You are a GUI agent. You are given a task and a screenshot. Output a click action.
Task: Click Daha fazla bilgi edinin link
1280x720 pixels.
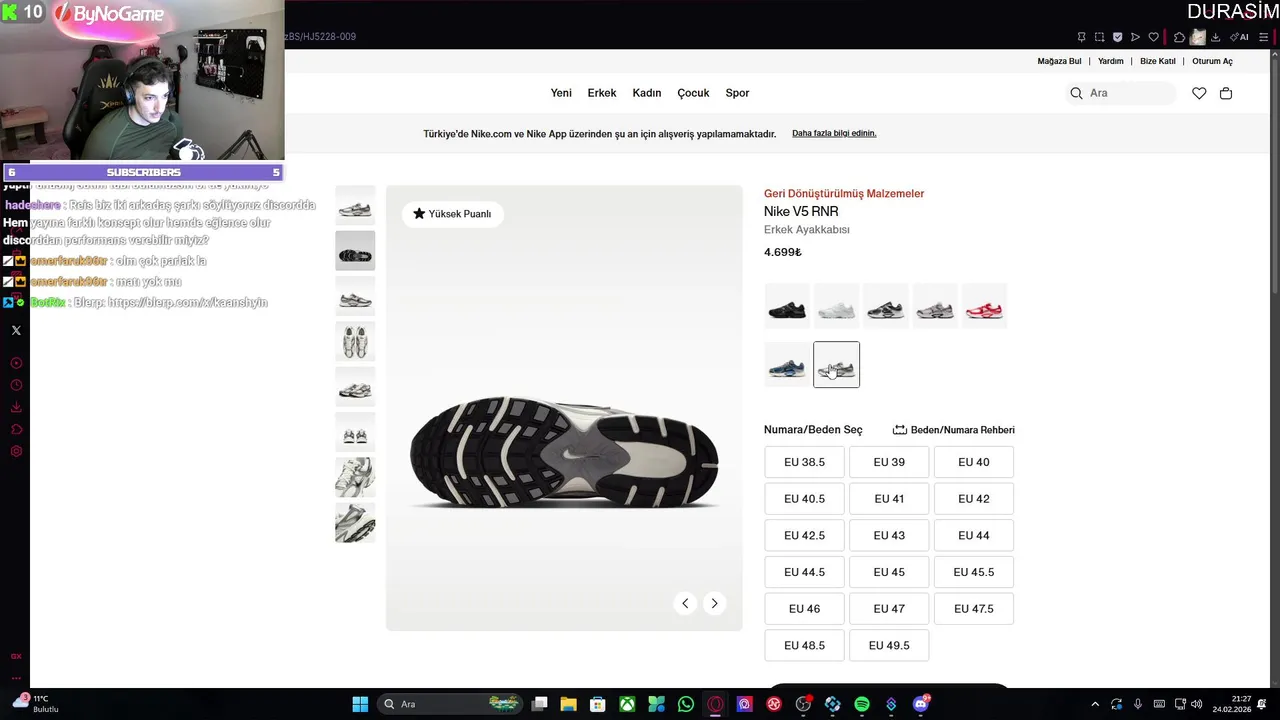[834, 133]
